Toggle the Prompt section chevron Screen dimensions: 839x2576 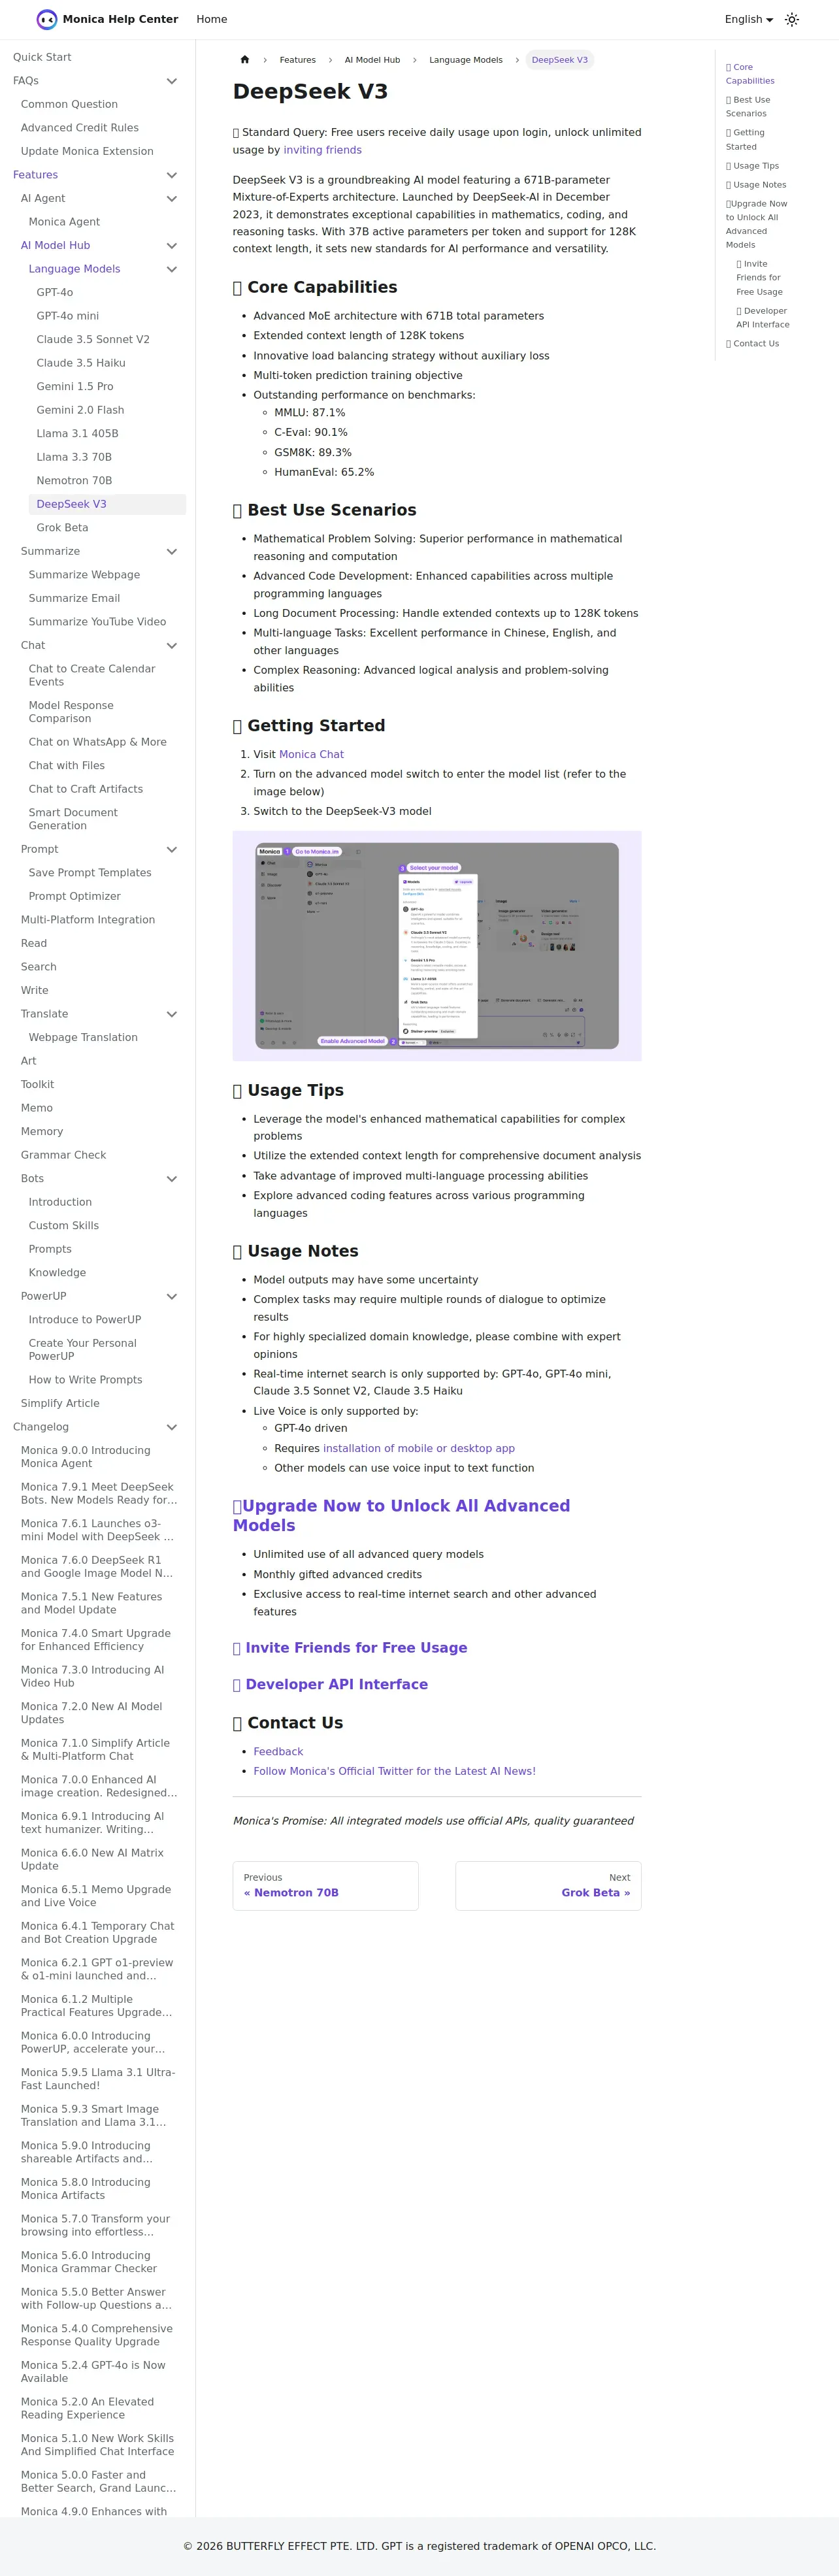[172, 850]
